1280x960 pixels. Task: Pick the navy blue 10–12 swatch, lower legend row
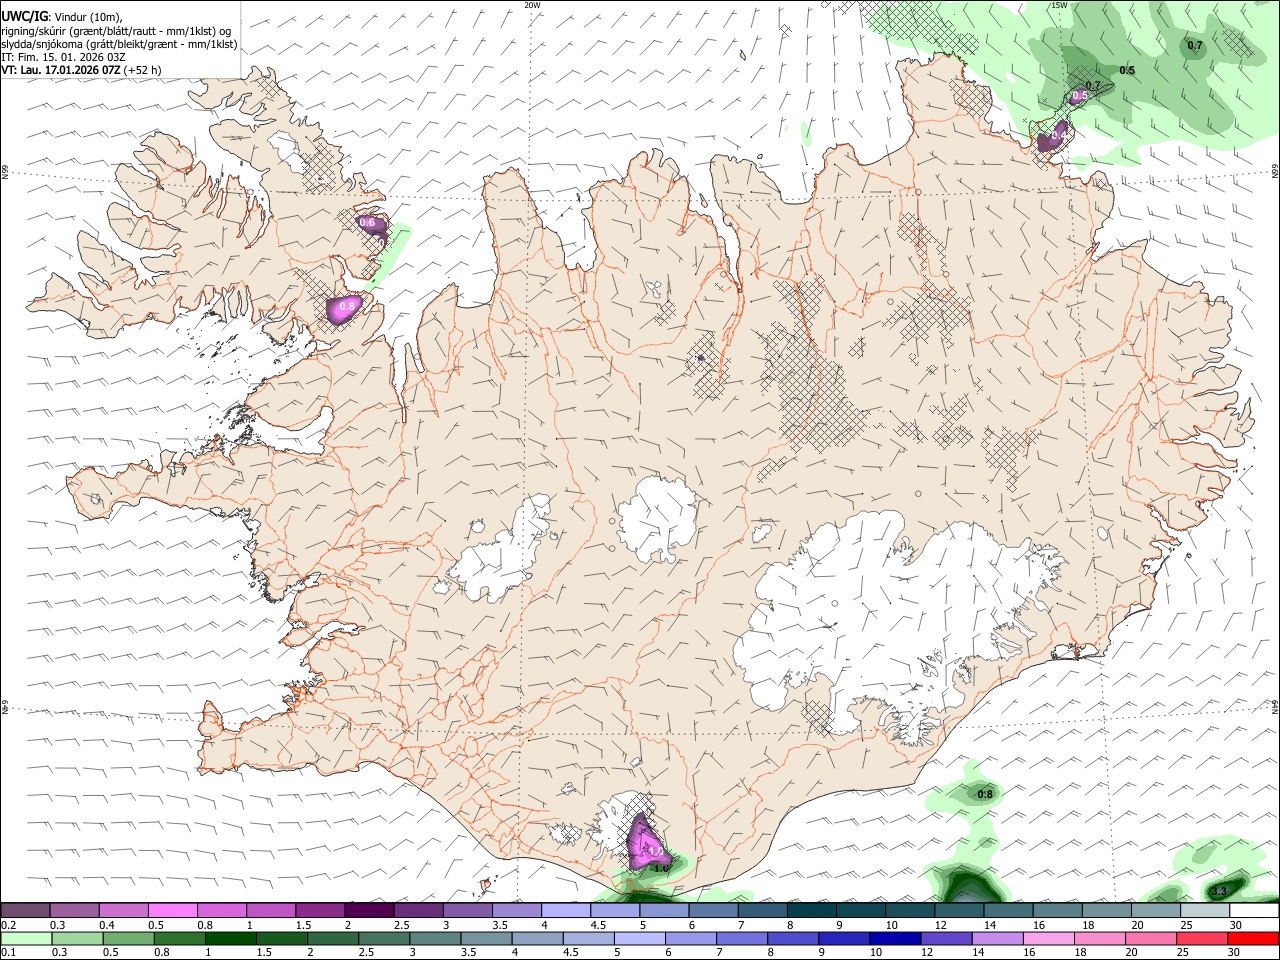pyautogui.click(x=896, y=939)
